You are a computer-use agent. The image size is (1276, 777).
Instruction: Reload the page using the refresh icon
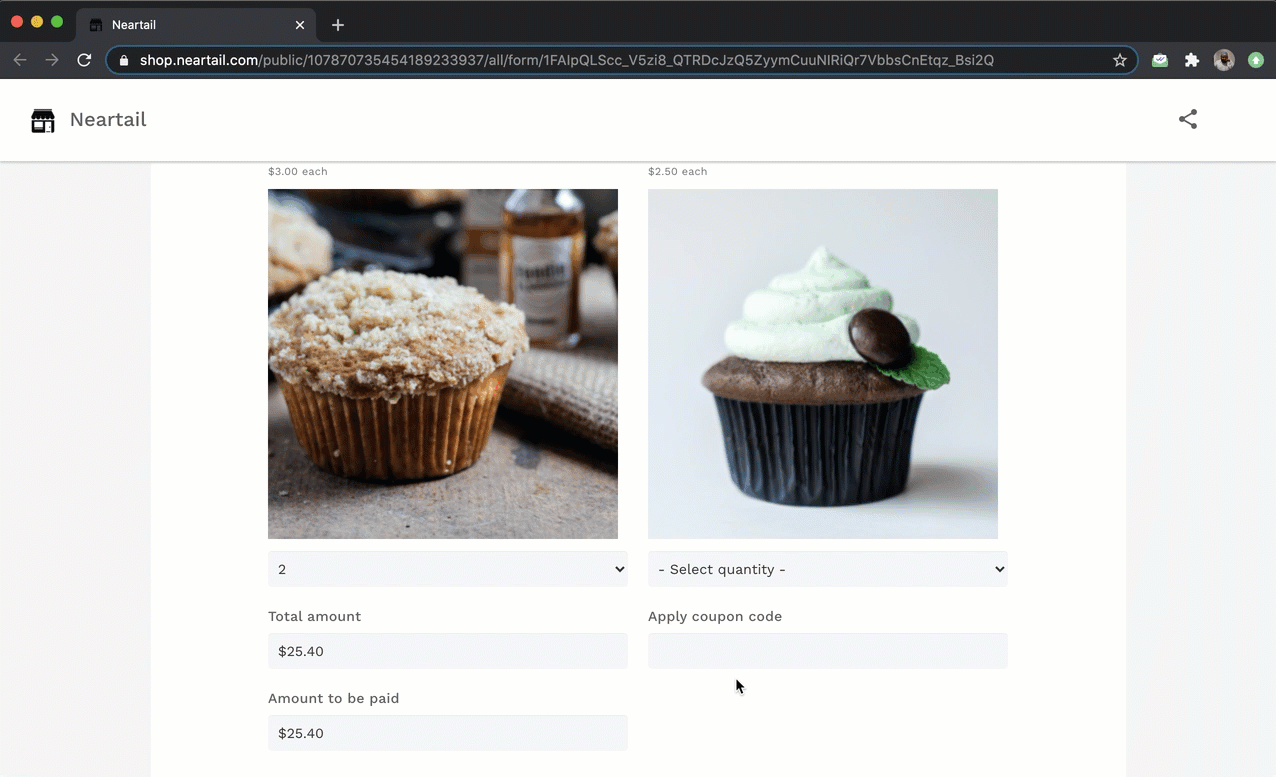click(x=84, y=60)
